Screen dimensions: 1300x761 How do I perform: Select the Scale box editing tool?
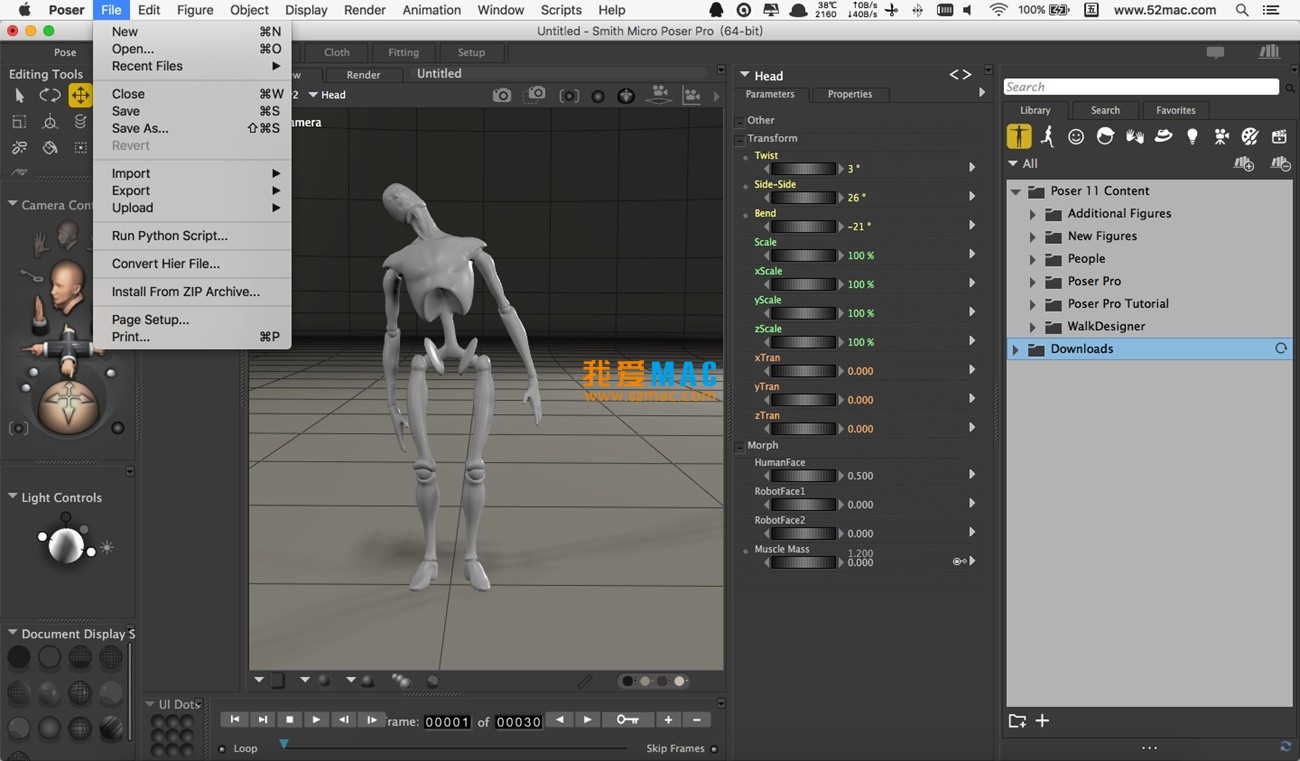click(x=19, y=122)
